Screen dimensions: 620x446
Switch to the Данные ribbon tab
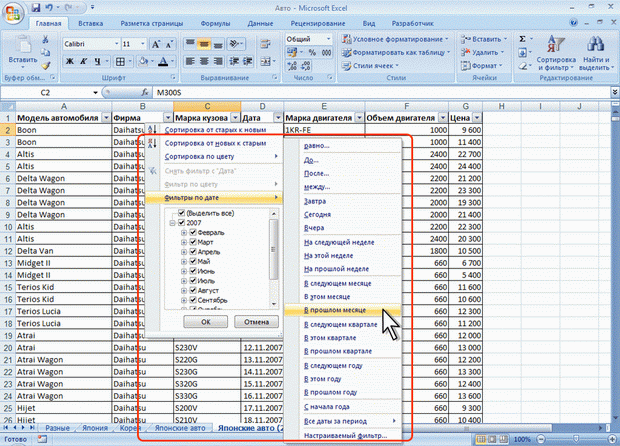tap(260, 23)
